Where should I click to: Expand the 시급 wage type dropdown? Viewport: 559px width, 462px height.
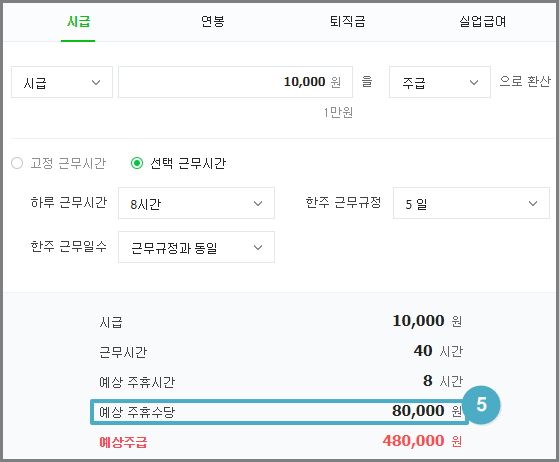pyautogui.click(x=62, y=82)
